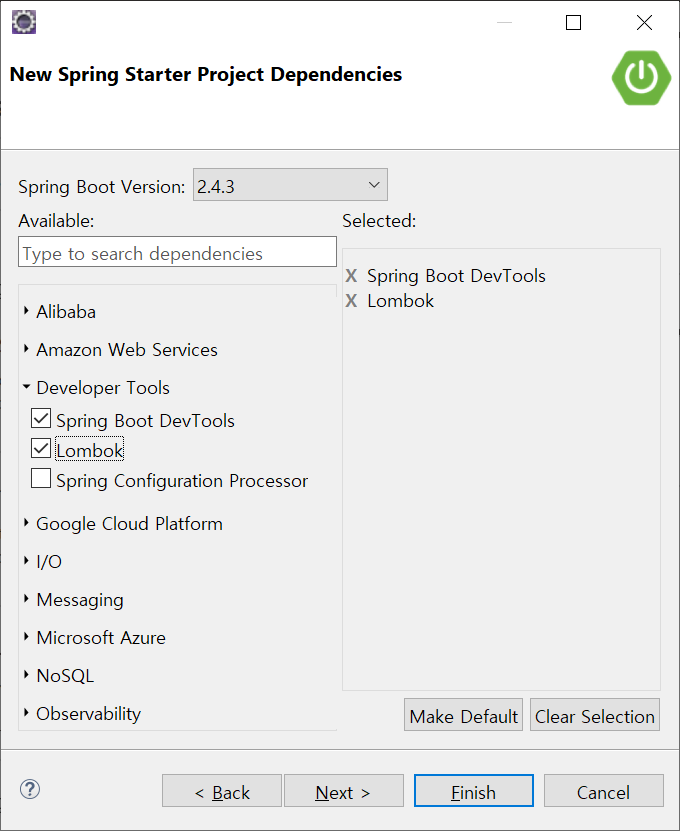Image resolution: width=680 pixels, height=831 pixels.
Task: Click the Make Default button
Action: coord(464,716)
